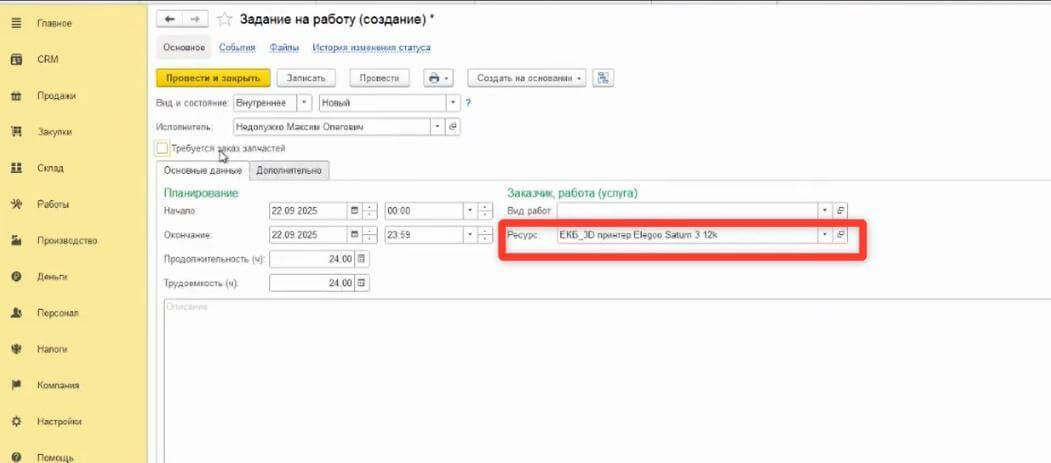Expand the Вид работ dropdown

coord(824,211)
